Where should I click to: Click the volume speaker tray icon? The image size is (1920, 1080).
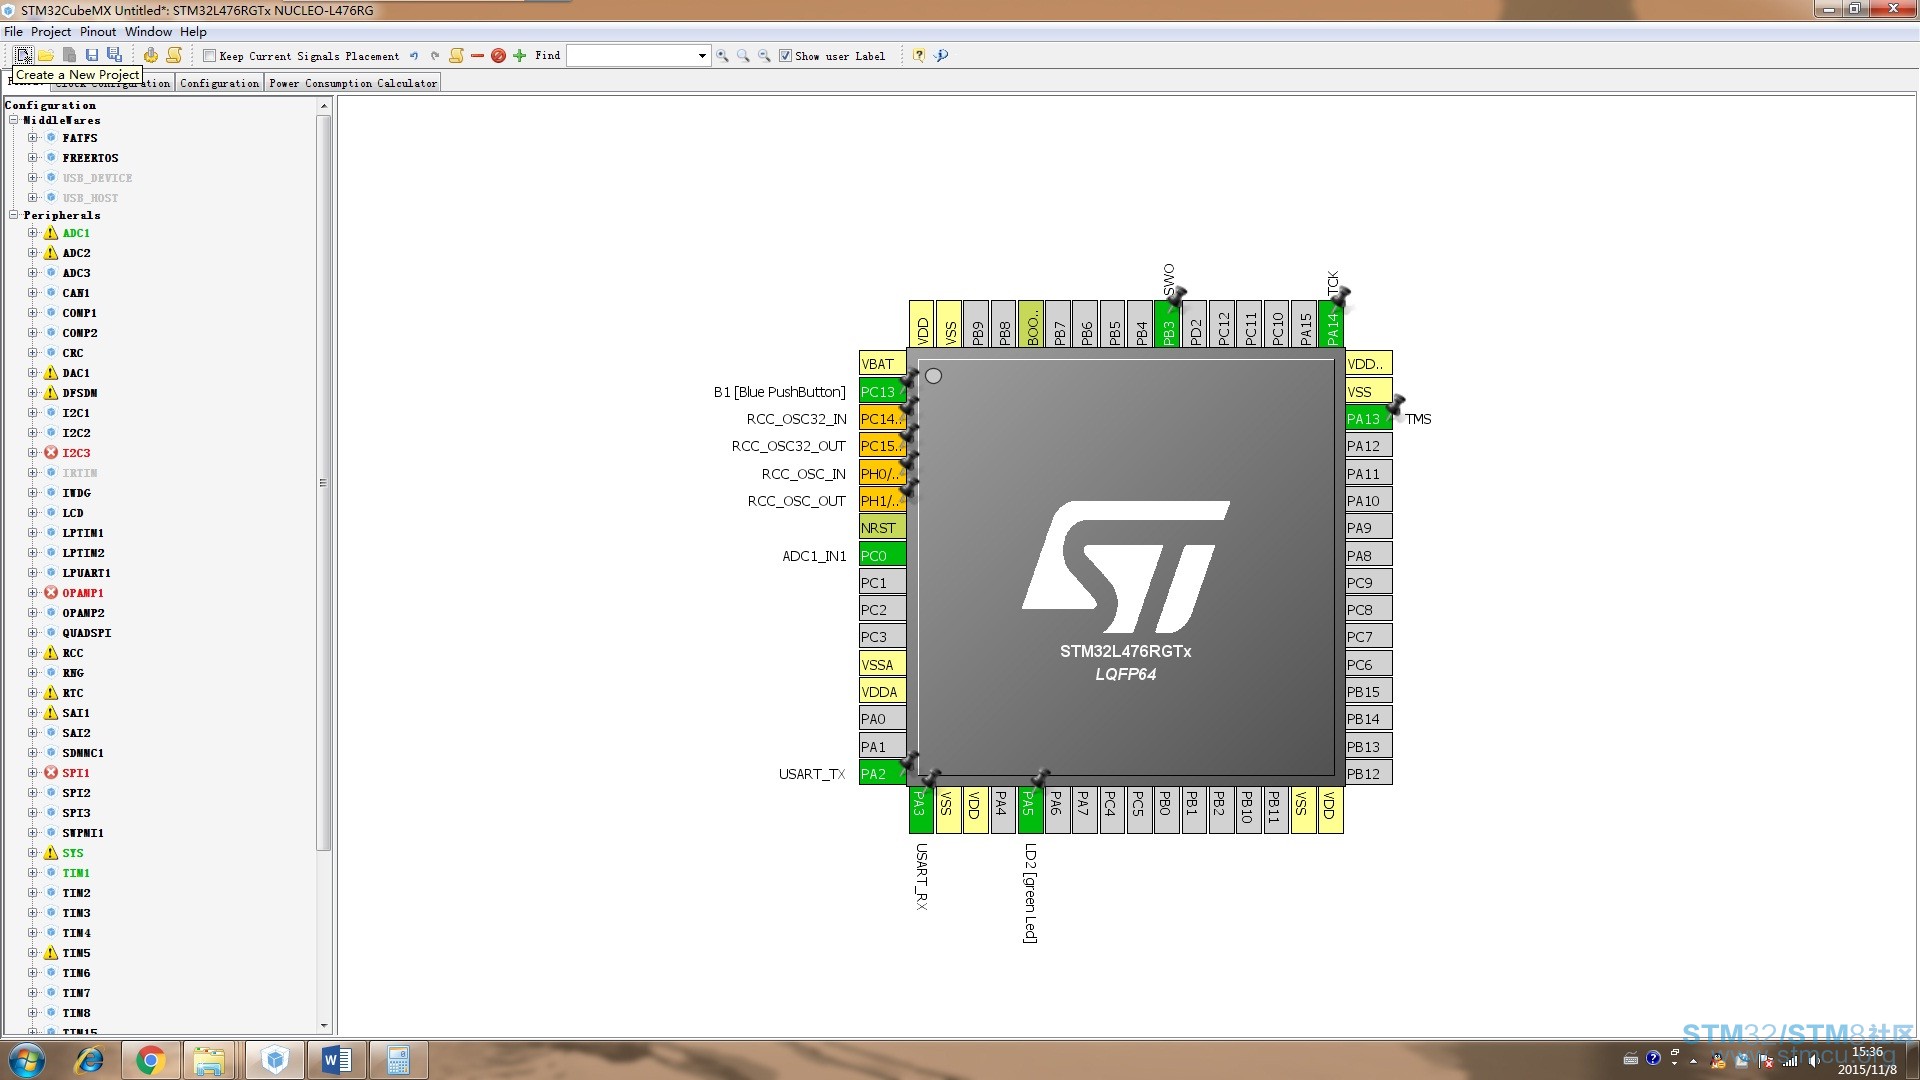tap(1814, 1060)
